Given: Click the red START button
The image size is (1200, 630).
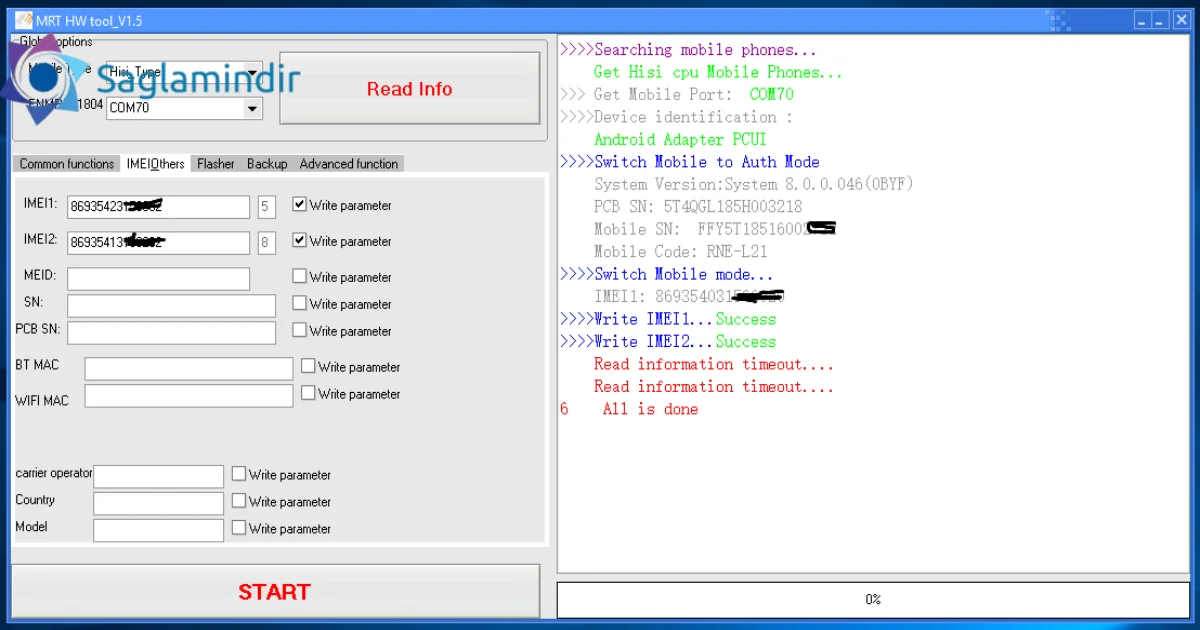Looking at the screenshot, I should click(x=275, y=592).
